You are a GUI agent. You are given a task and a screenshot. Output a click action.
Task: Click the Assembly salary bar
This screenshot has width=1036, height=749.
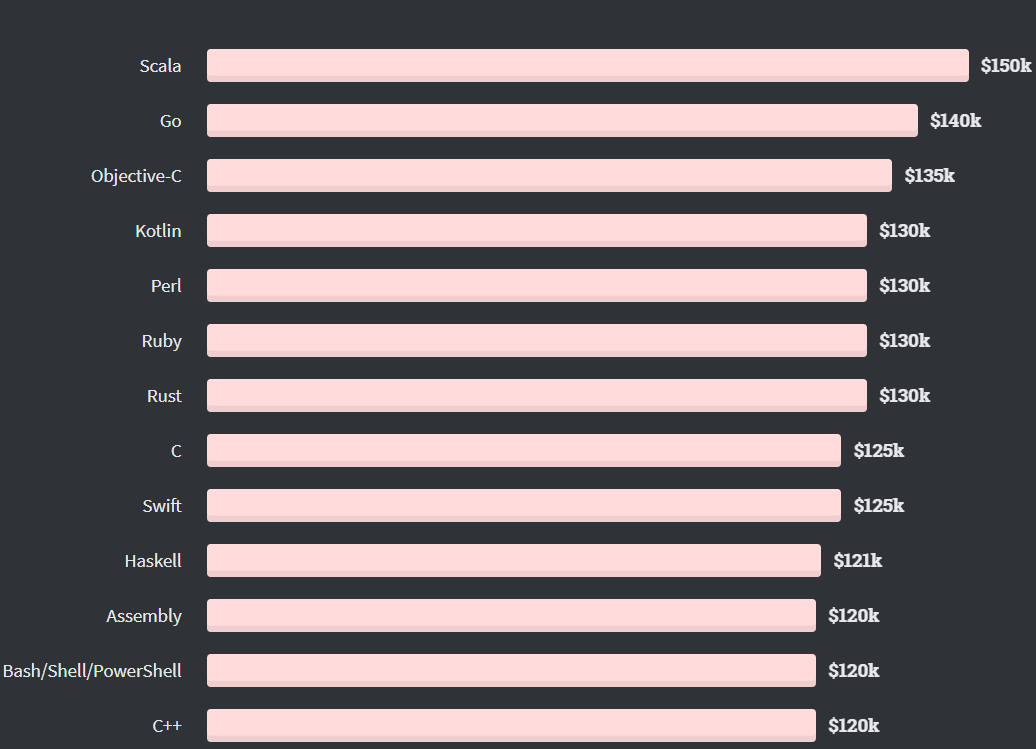[511, 616]
